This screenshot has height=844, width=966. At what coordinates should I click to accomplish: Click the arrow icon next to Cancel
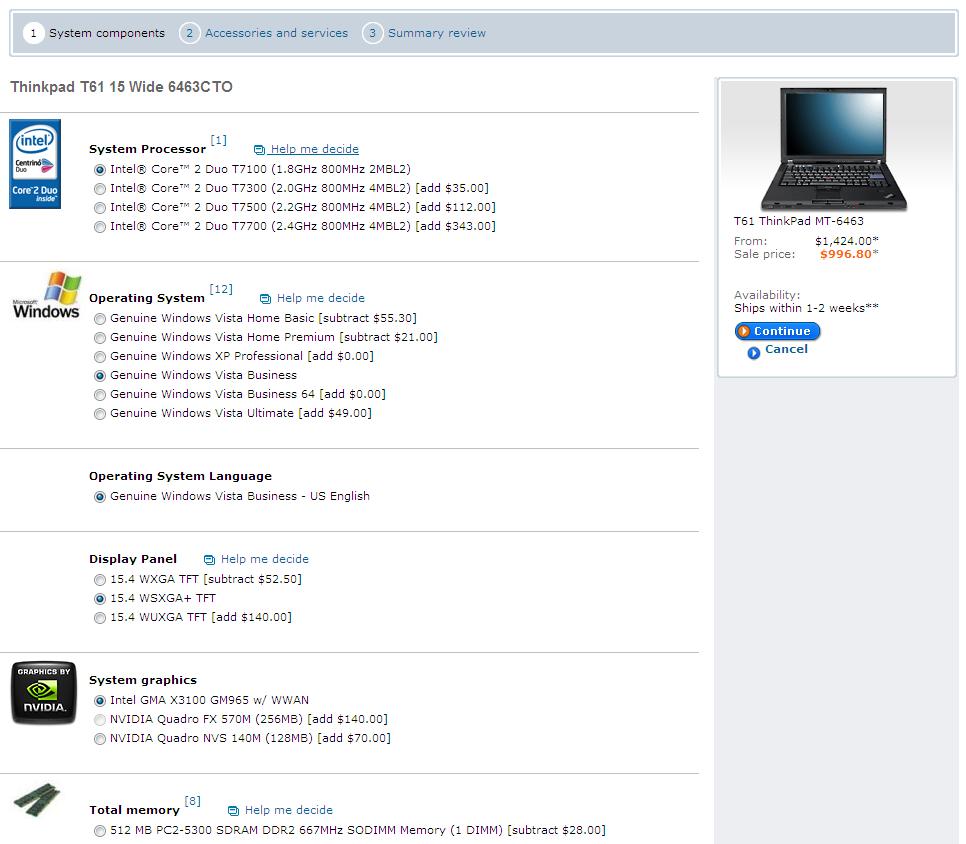[x=753, y=353]
